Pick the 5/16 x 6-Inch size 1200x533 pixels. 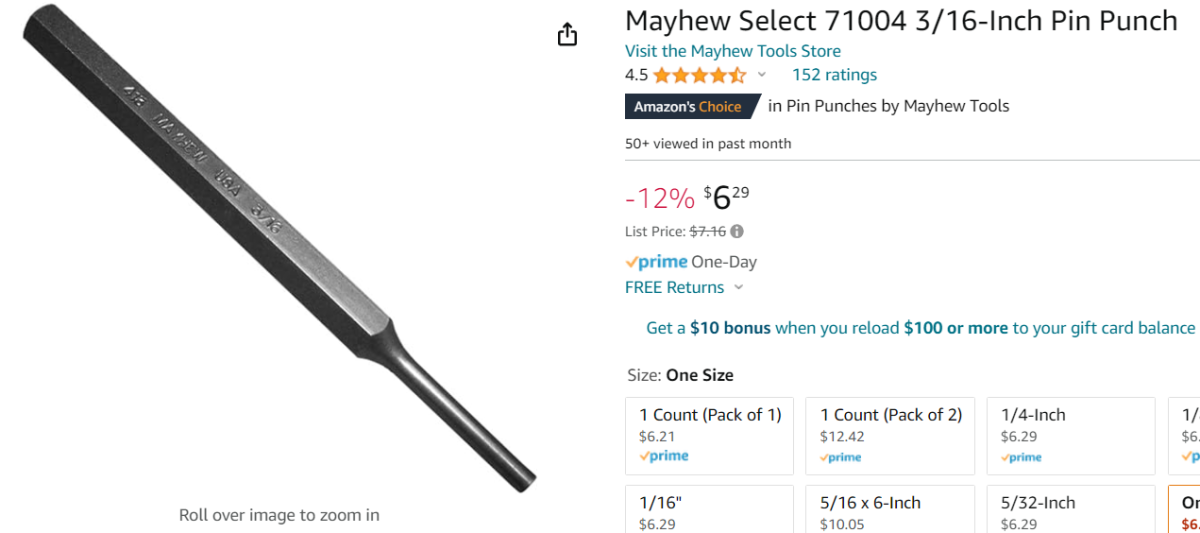coord(890,509)
